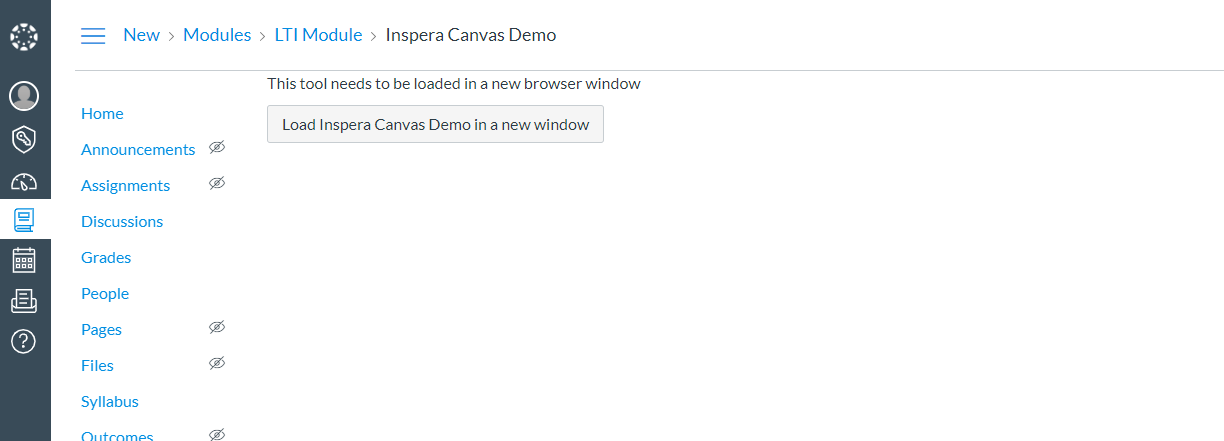Open the Account profile avatar icon

point(24,96)
